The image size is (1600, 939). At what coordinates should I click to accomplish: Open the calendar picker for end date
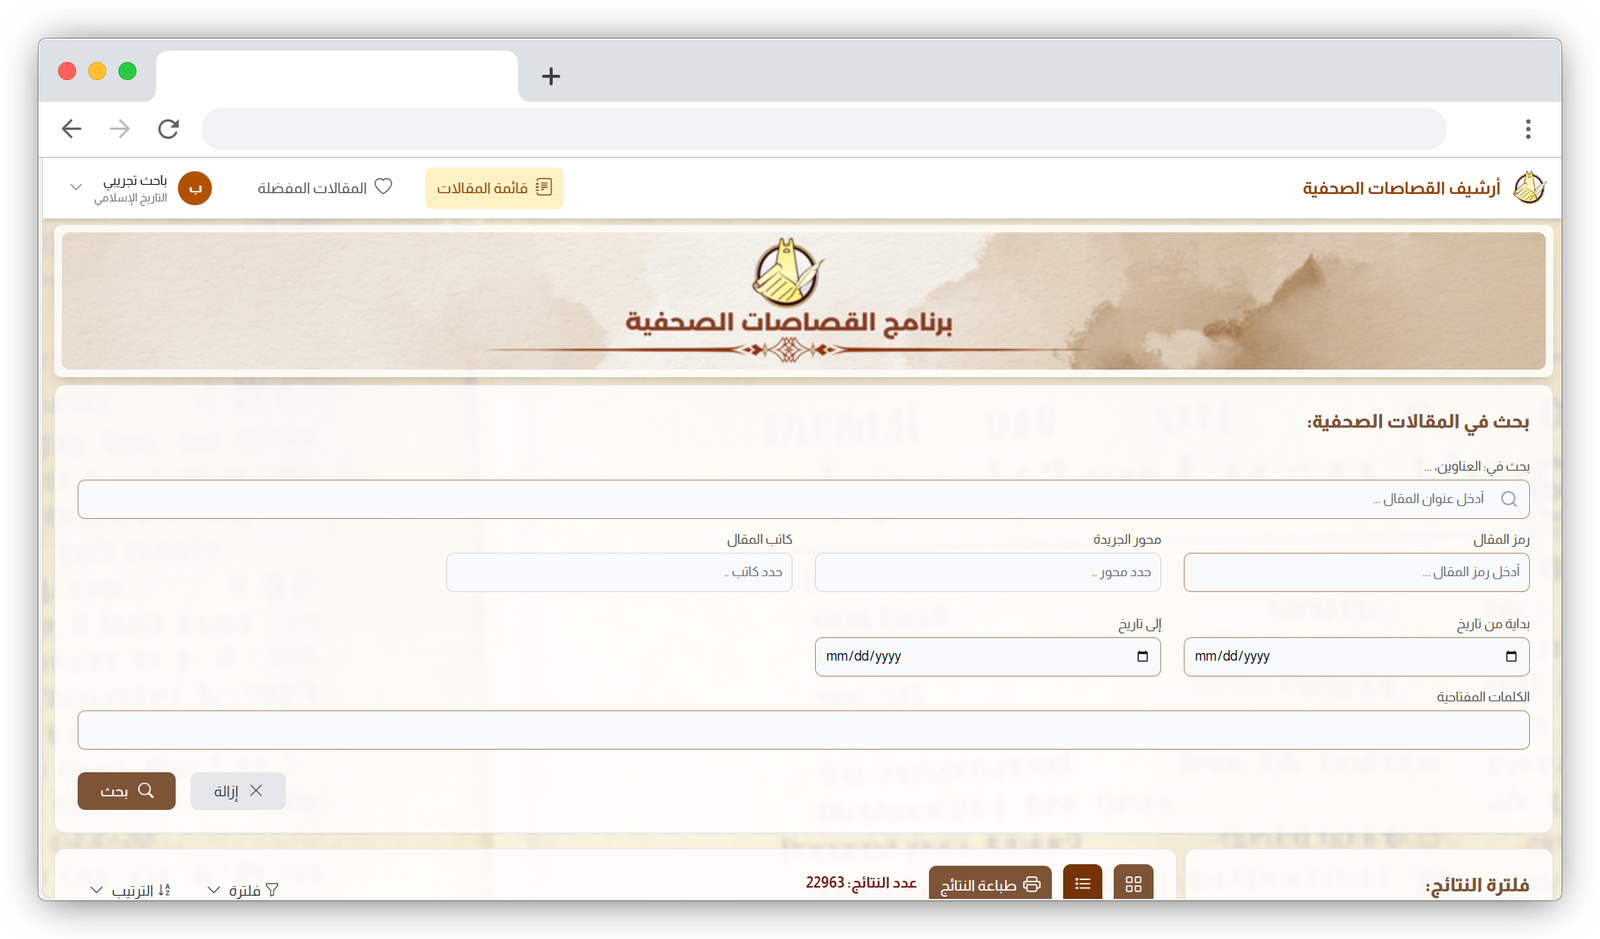(1143, 657)
